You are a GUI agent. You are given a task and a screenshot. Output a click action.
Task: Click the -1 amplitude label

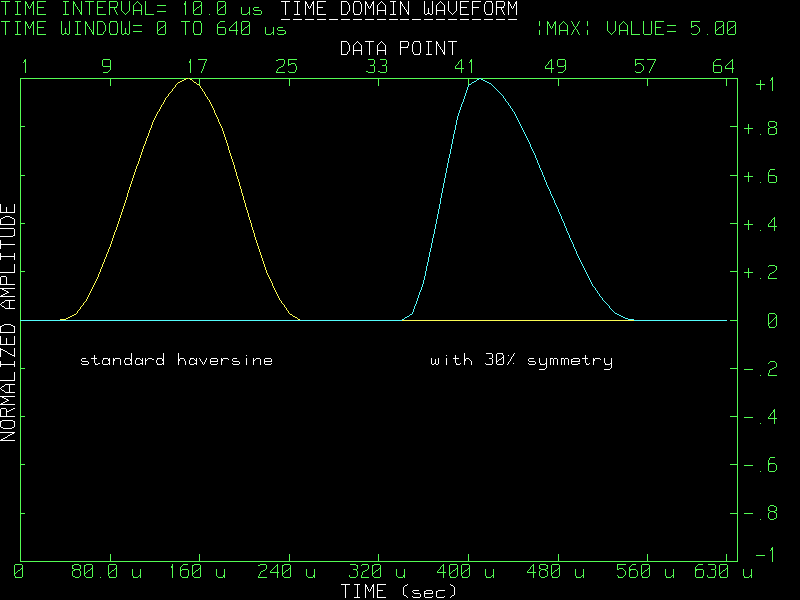765,555
